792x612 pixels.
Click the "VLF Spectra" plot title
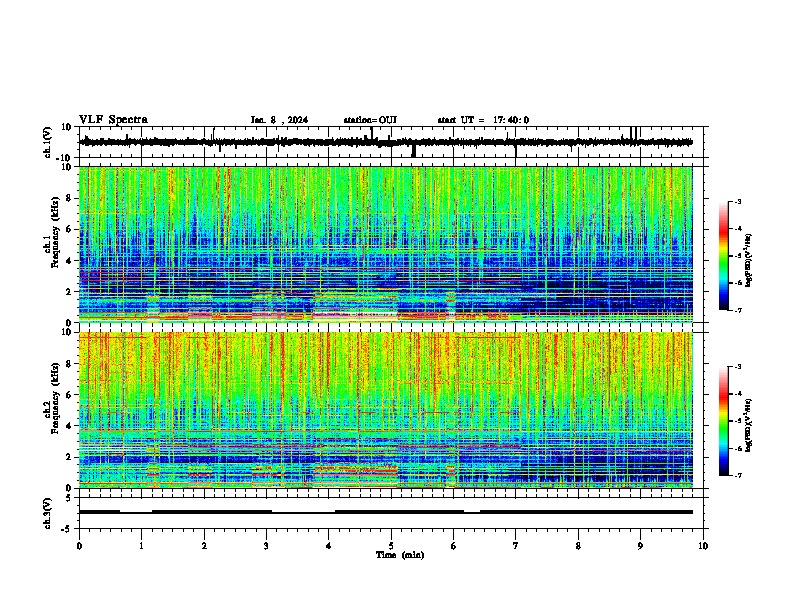113,120
